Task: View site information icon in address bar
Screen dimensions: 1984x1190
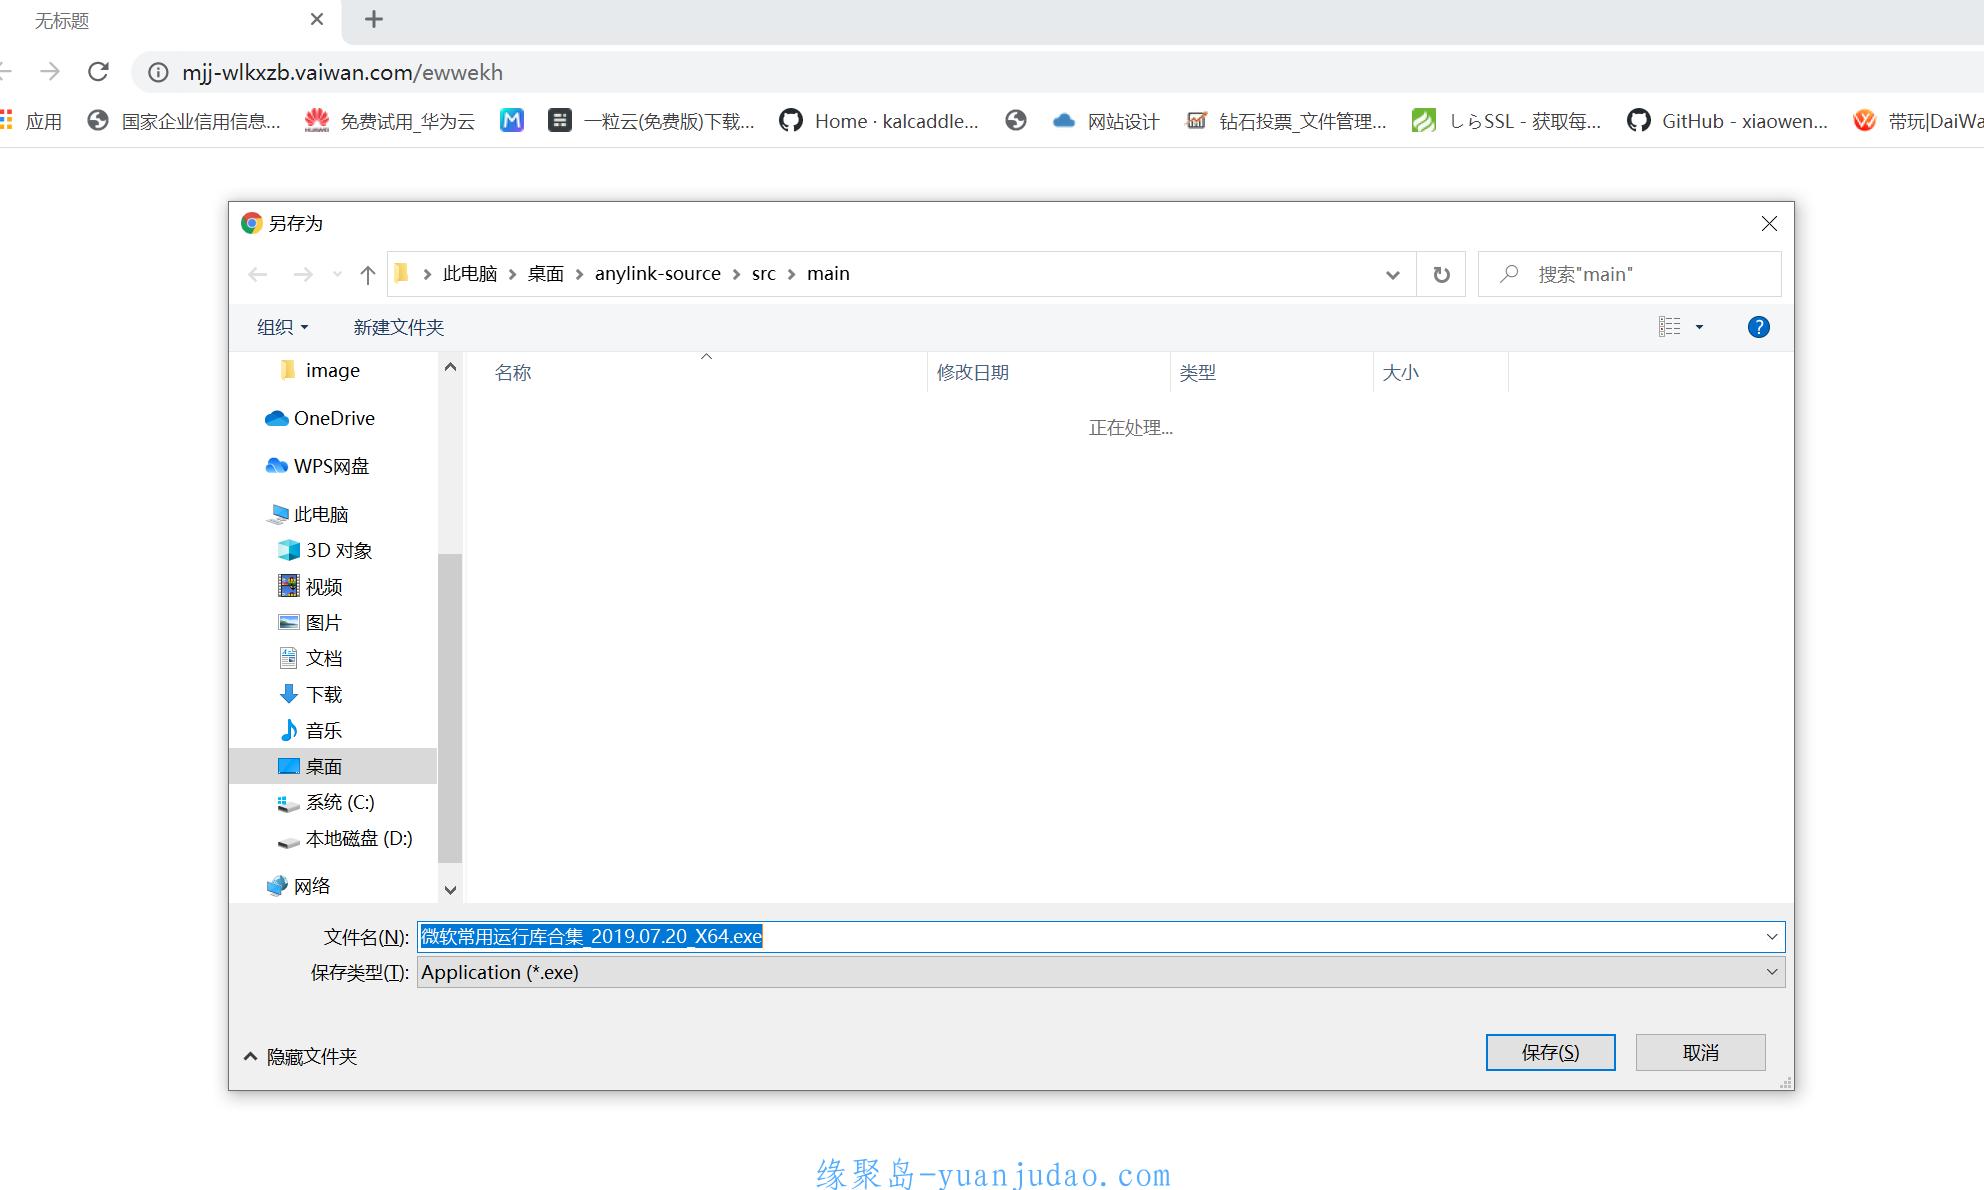Action: [x=158, y=72]
